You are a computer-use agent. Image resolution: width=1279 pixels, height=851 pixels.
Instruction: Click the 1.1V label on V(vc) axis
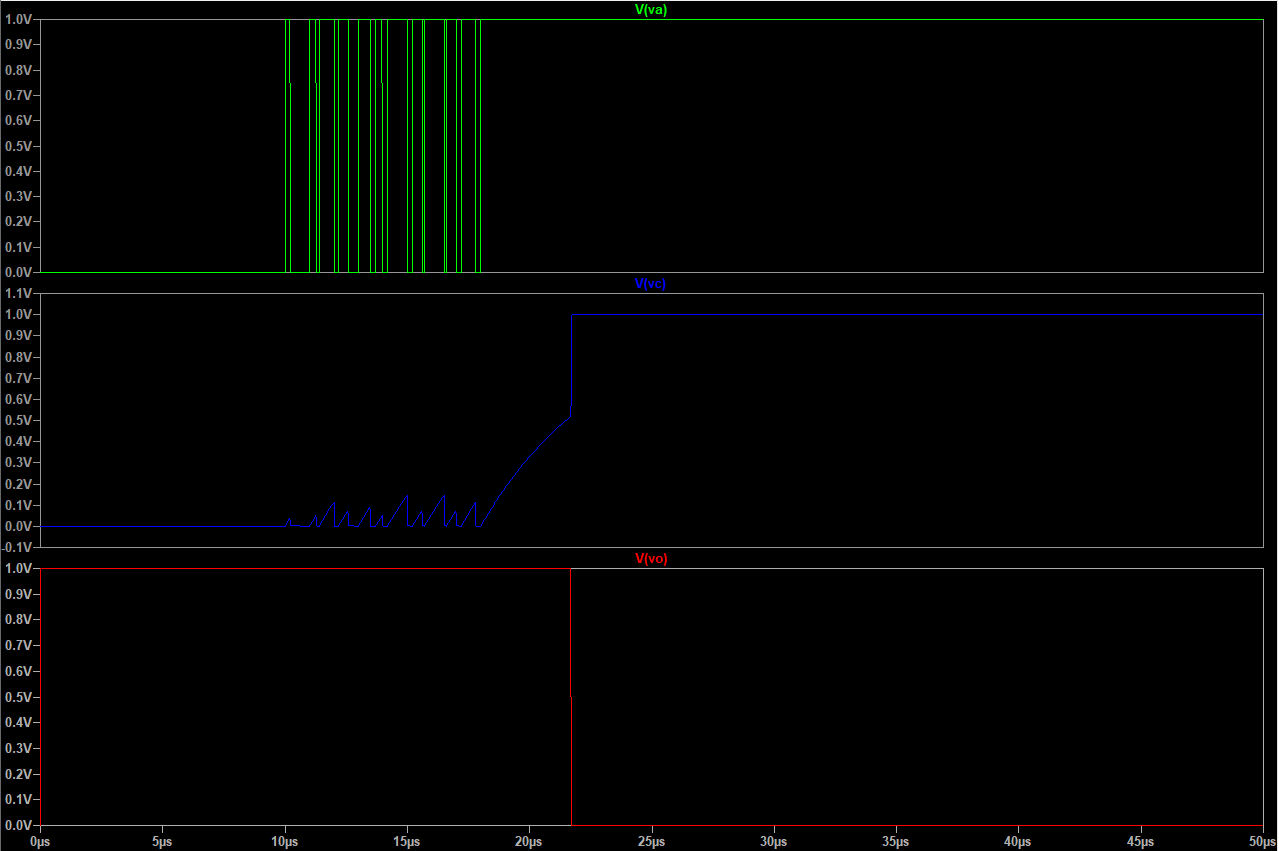pyautogui.click(x=19, y=293)
